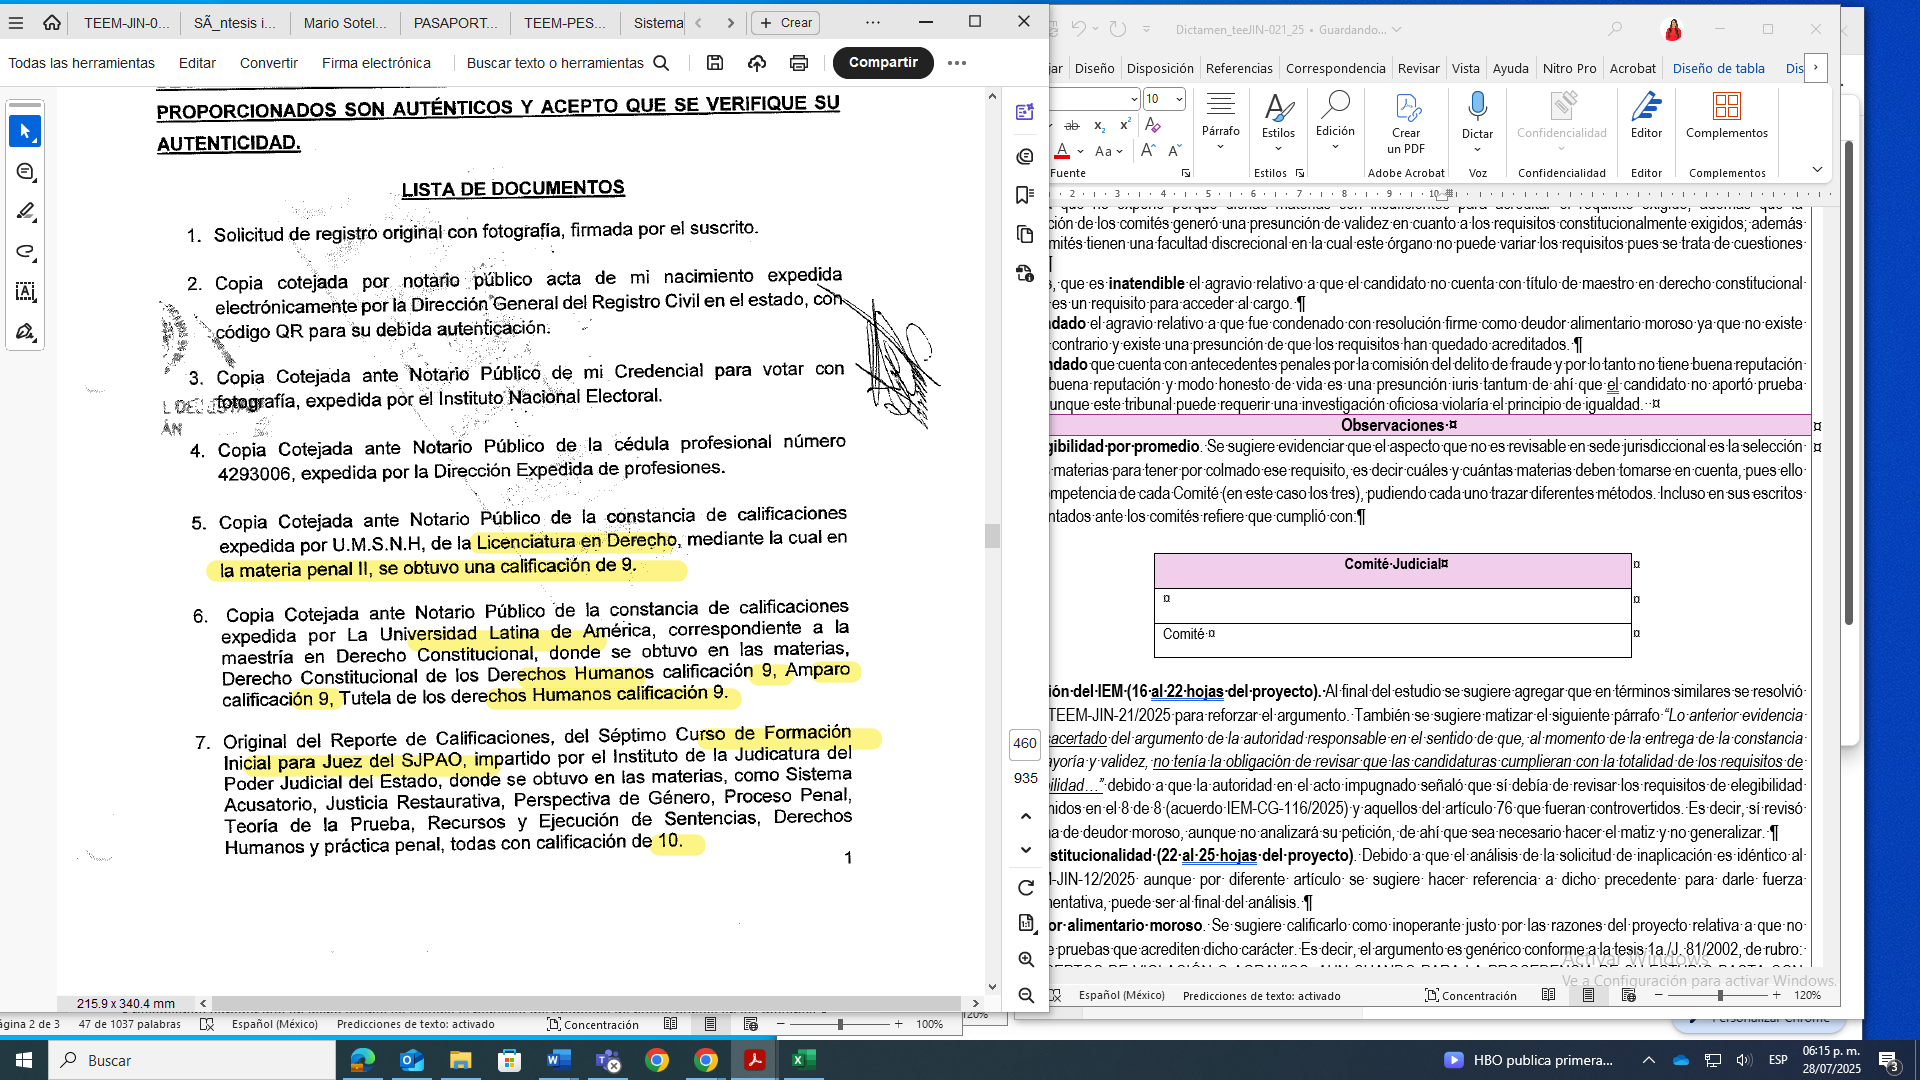Clear all formatting in Word's Fuente group

click(1153, 125)
